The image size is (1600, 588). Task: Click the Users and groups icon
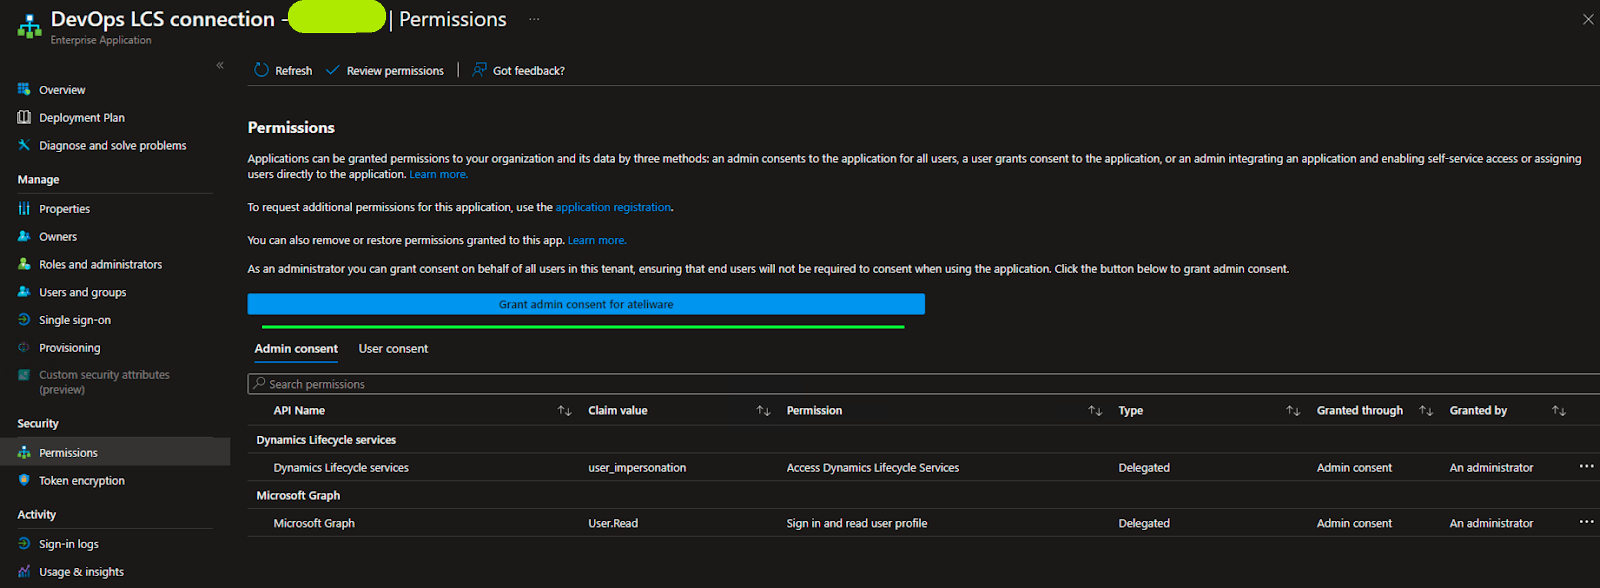(x=24, y=292)
